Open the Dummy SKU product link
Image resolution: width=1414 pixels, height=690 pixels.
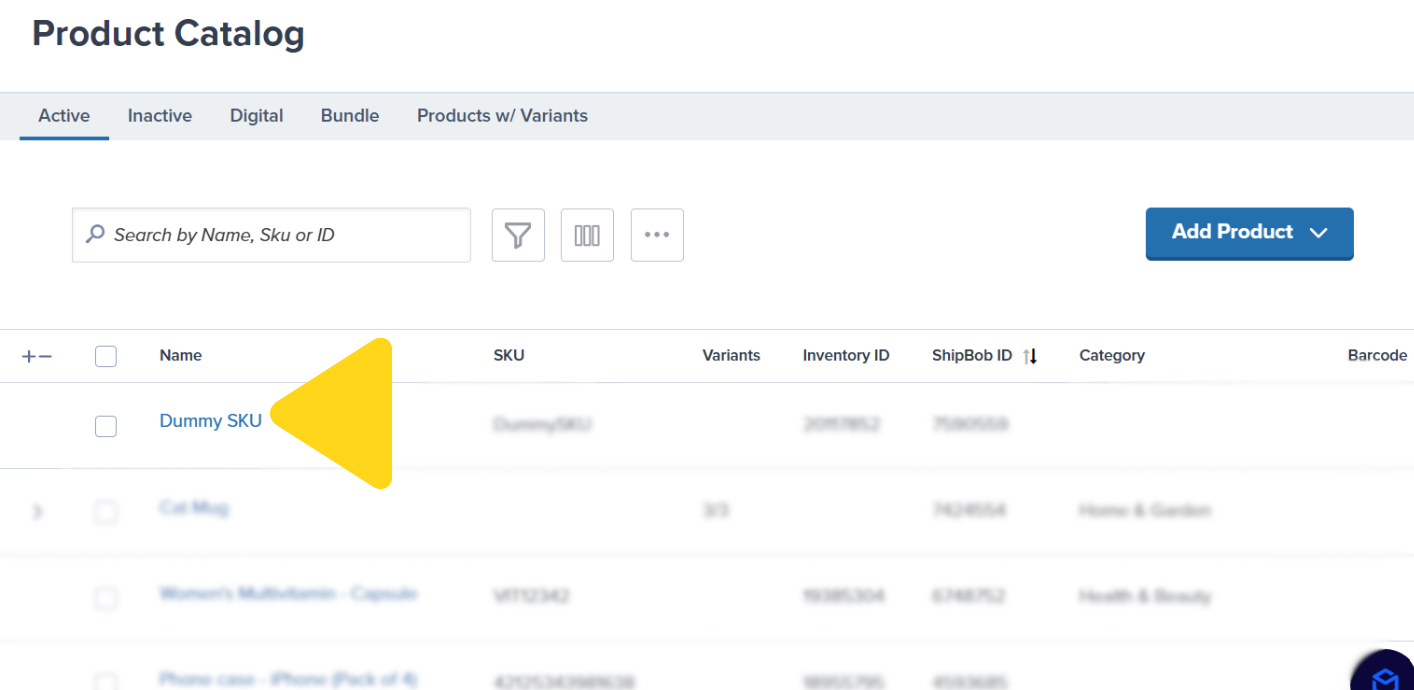pyautogui.click(x=210, y=420)
